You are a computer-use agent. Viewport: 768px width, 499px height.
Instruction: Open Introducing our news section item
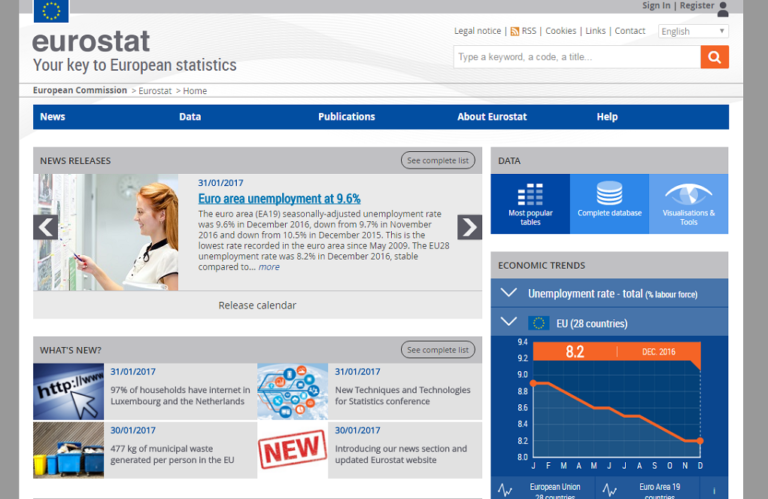click(401, 454)
